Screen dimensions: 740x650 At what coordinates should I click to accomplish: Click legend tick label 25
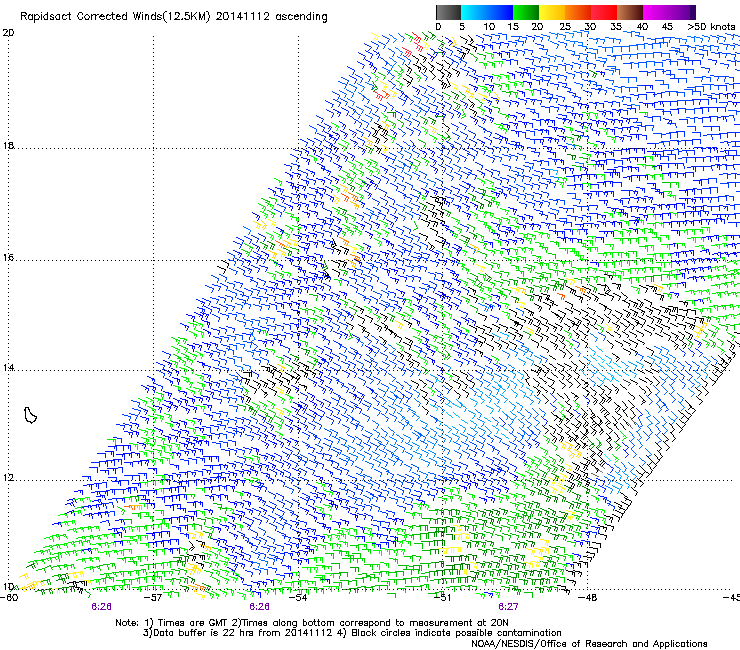(x=565, y=27)
